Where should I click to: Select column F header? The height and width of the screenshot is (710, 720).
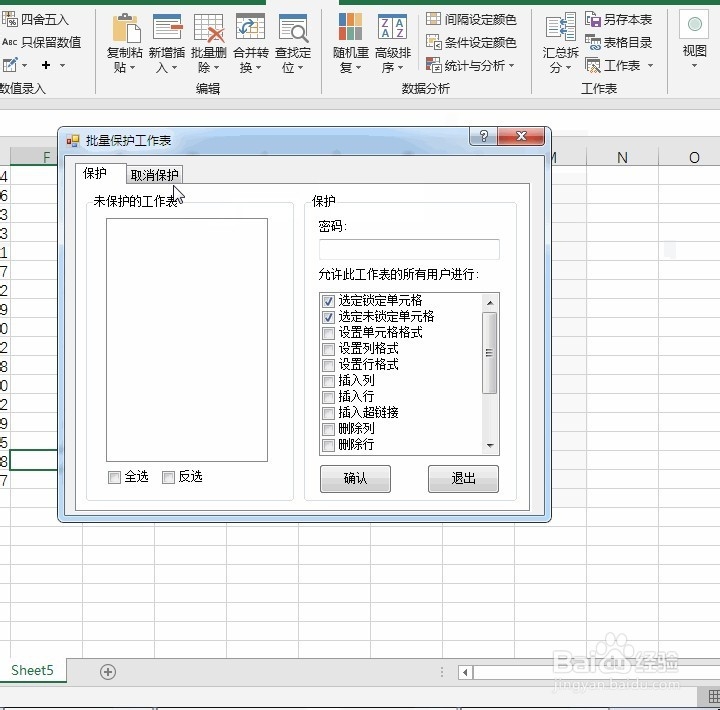click(34, 157)
